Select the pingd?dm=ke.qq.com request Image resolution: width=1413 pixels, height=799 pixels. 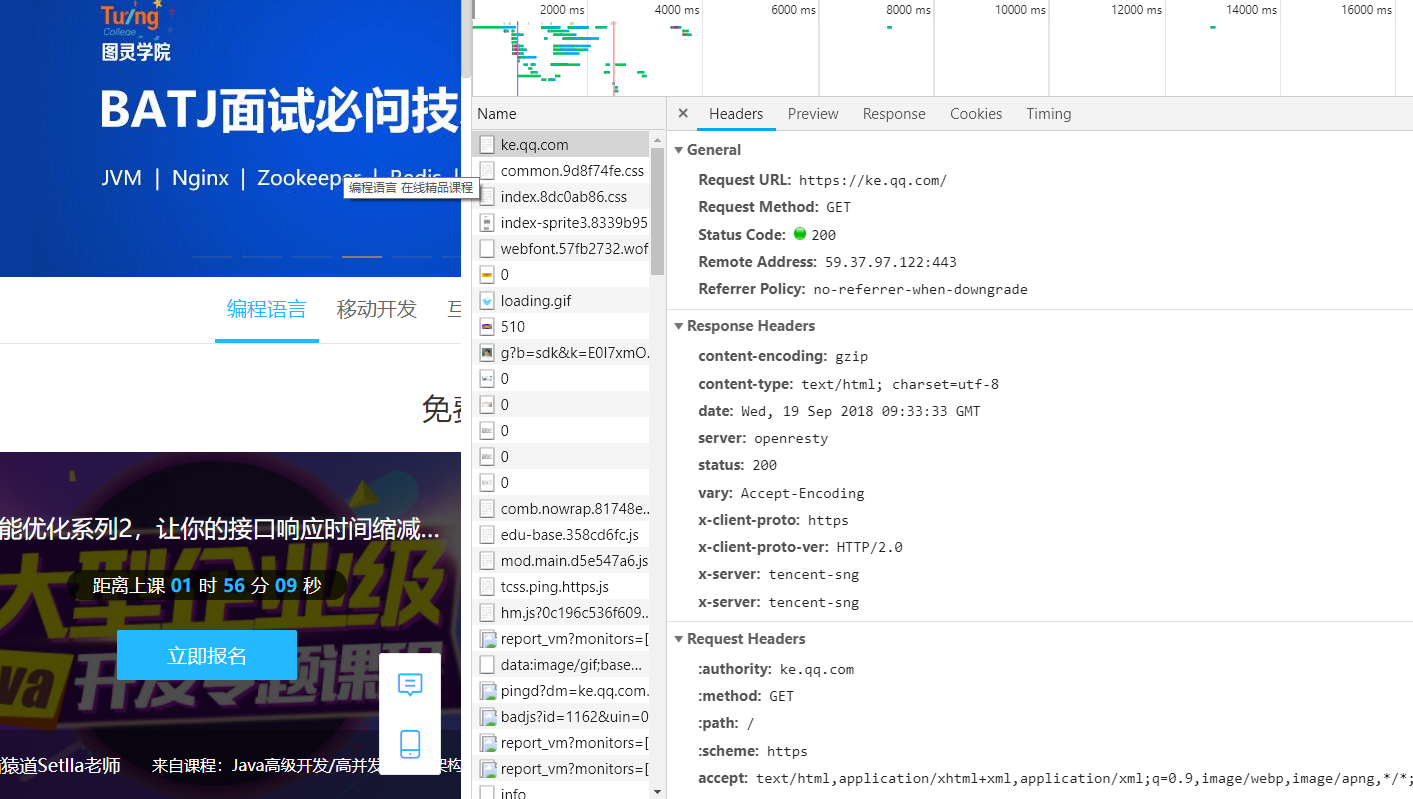click(561, 691)
